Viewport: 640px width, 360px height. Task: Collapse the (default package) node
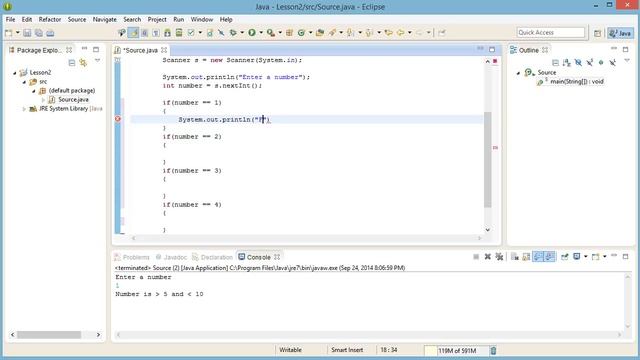point(33,91)
